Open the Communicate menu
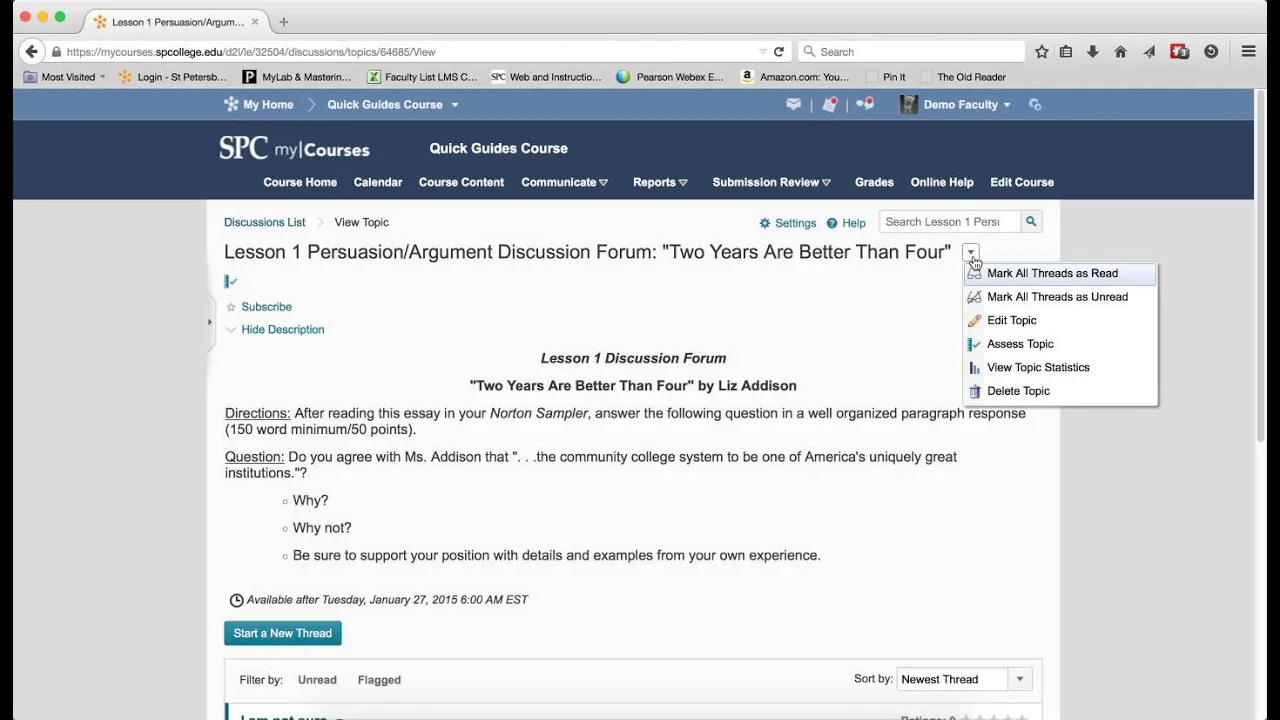This screenshot has width=1280, height=720. click(564, 182)
